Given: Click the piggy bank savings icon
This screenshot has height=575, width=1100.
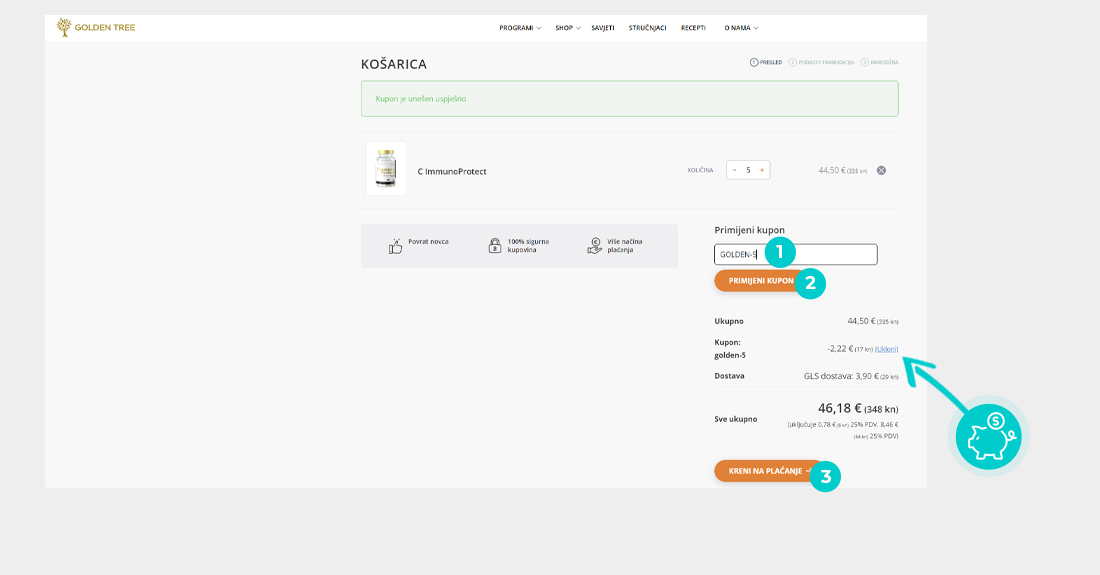Looking at the screenshot, I should [988, 437].
